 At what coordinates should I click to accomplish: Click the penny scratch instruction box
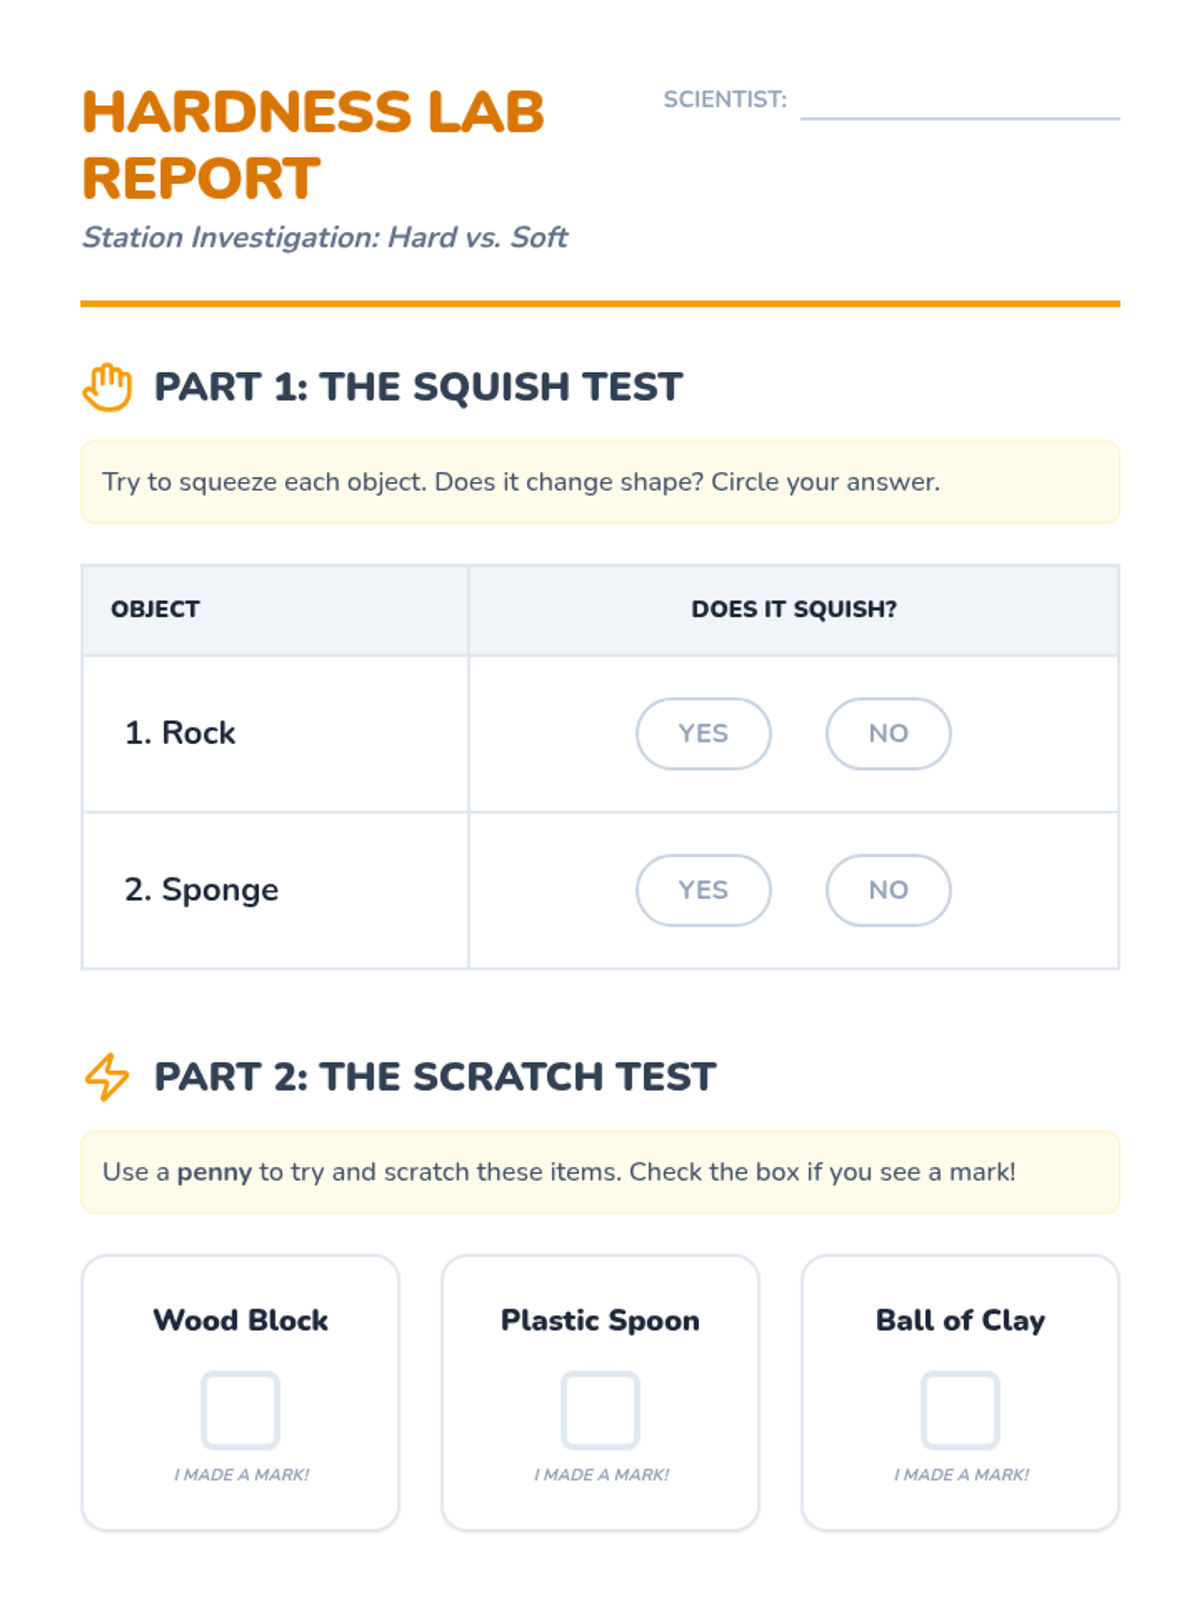point(600,1172)
